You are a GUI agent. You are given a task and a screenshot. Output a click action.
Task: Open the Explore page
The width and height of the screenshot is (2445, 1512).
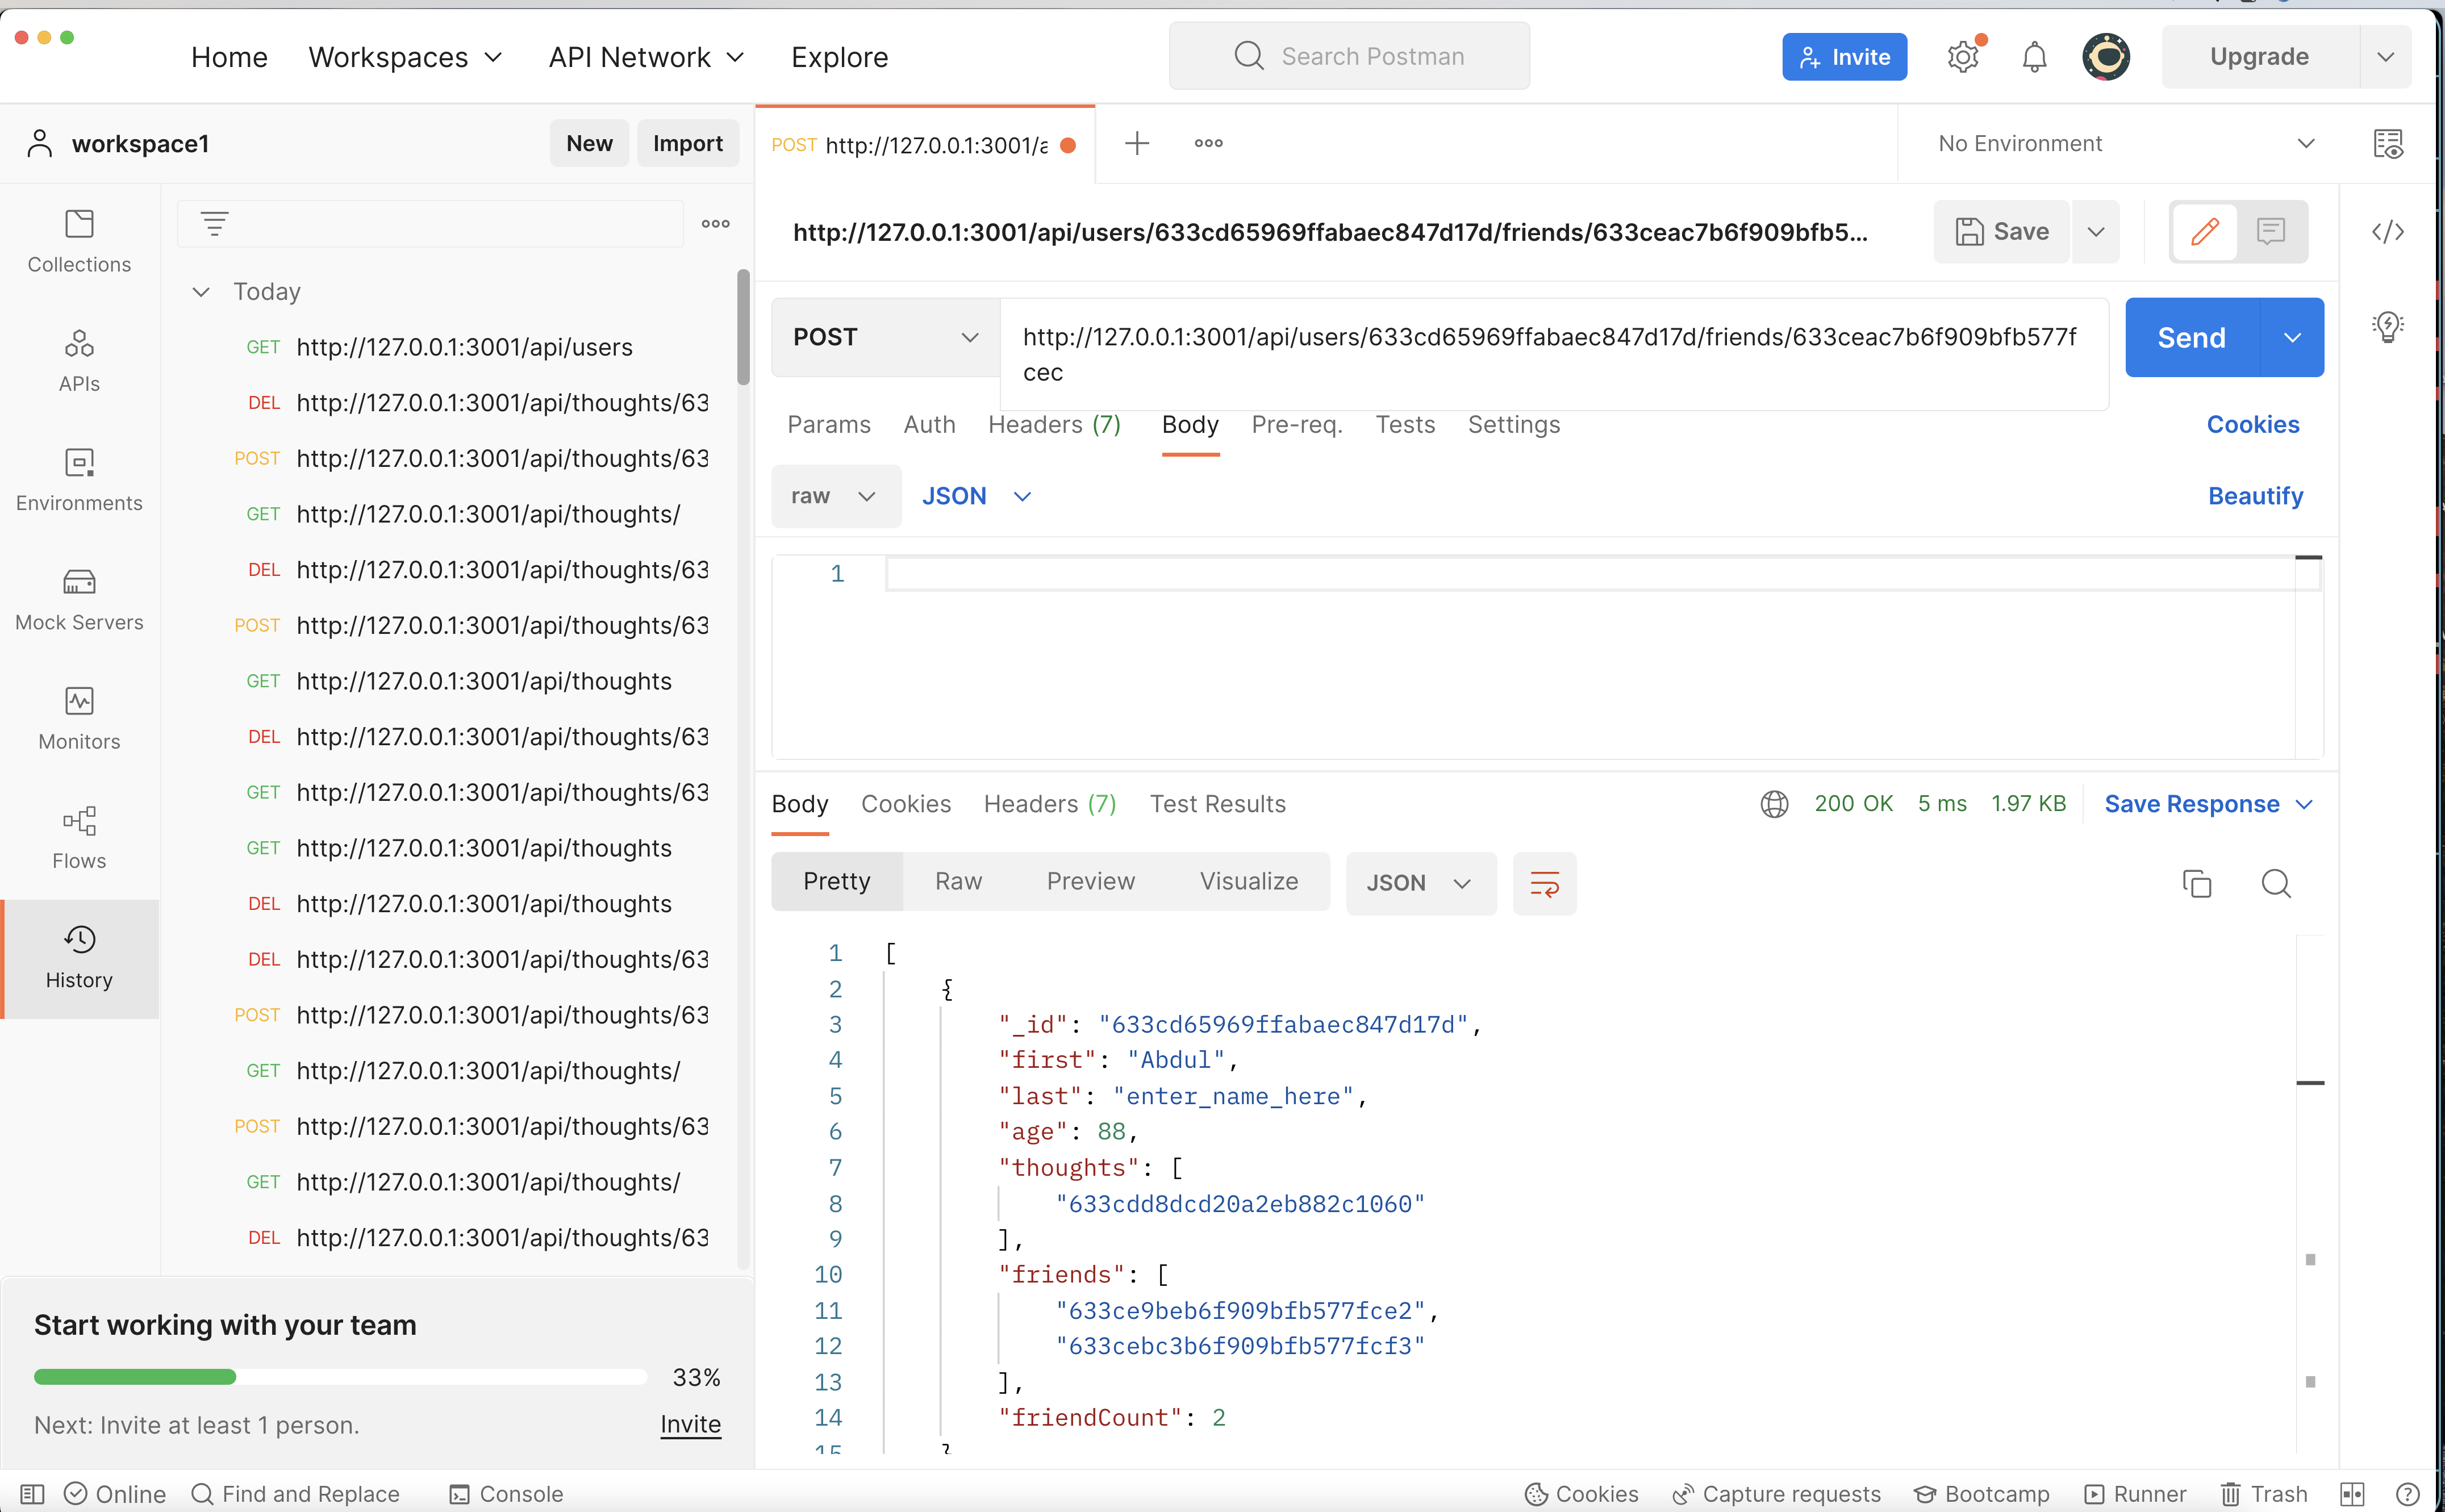[x=839, y=57]
